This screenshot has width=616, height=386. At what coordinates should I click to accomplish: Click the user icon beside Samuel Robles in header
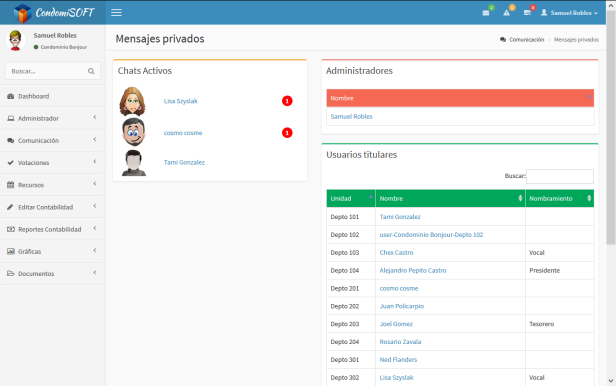544,13
